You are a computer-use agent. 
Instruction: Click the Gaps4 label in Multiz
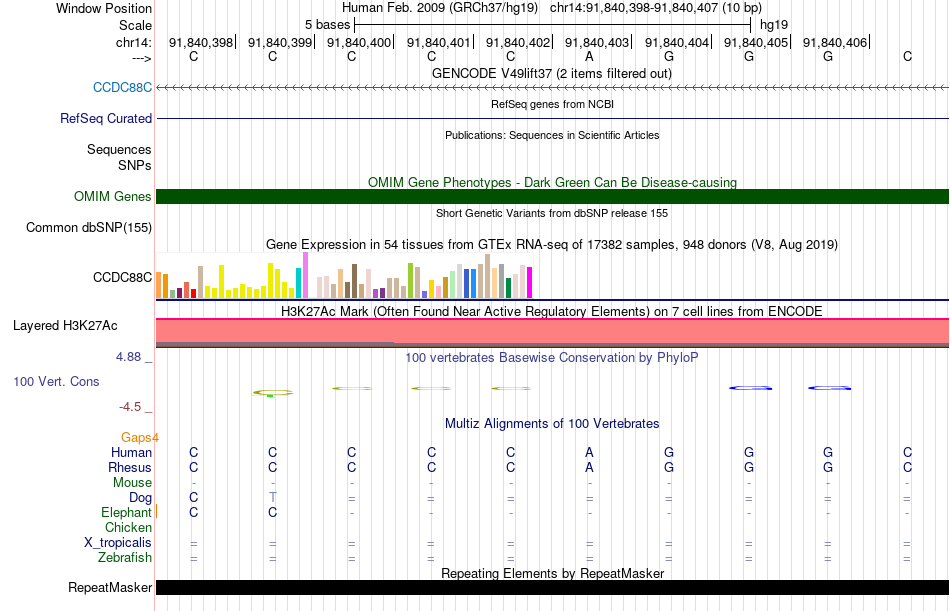(139, 438)
